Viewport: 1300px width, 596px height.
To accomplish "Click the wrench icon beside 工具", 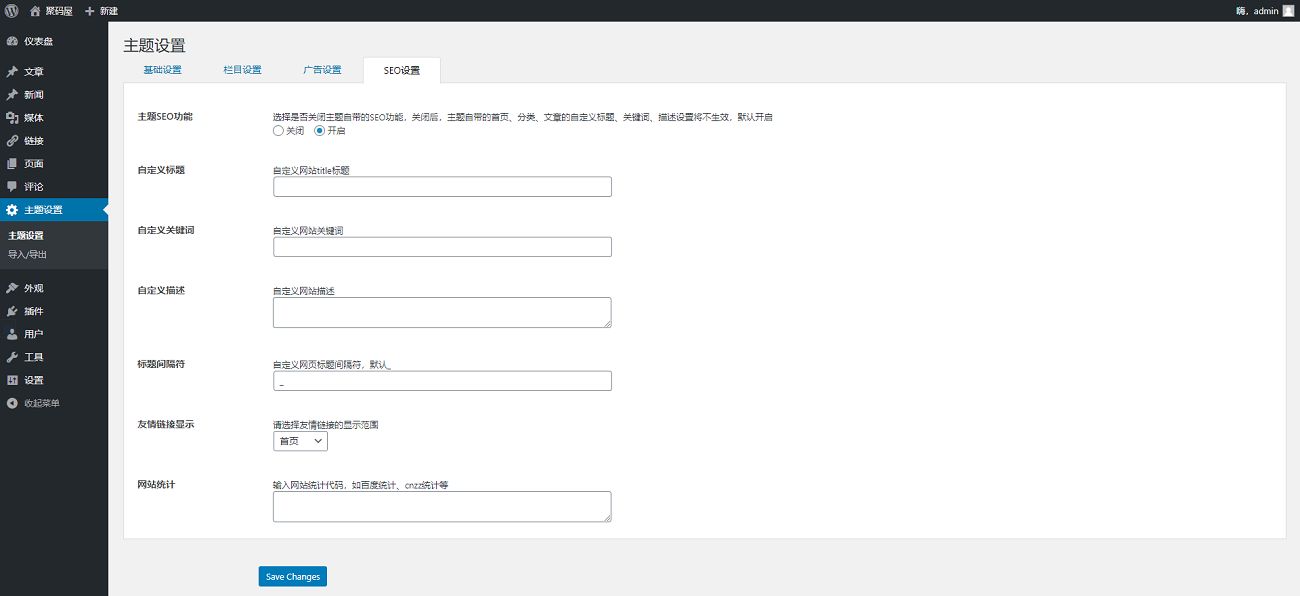I will coord(12,357).
